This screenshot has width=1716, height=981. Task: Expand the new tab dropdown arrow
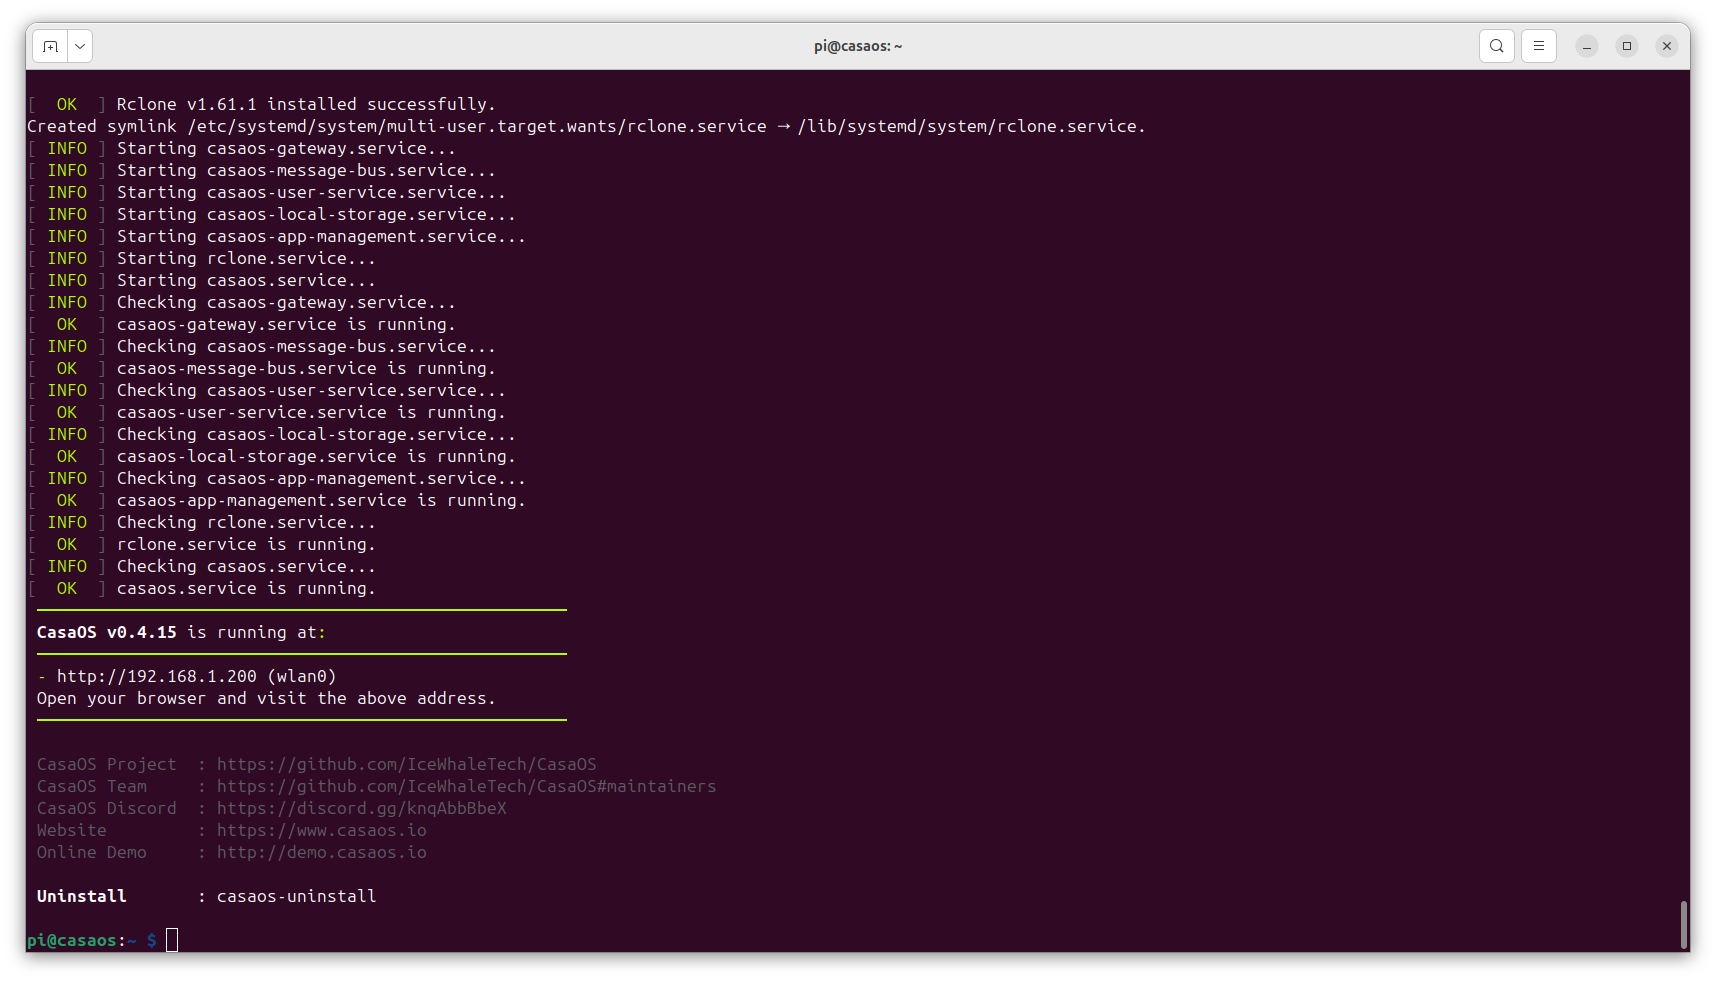pyautogui.click(x=80, y=46)
